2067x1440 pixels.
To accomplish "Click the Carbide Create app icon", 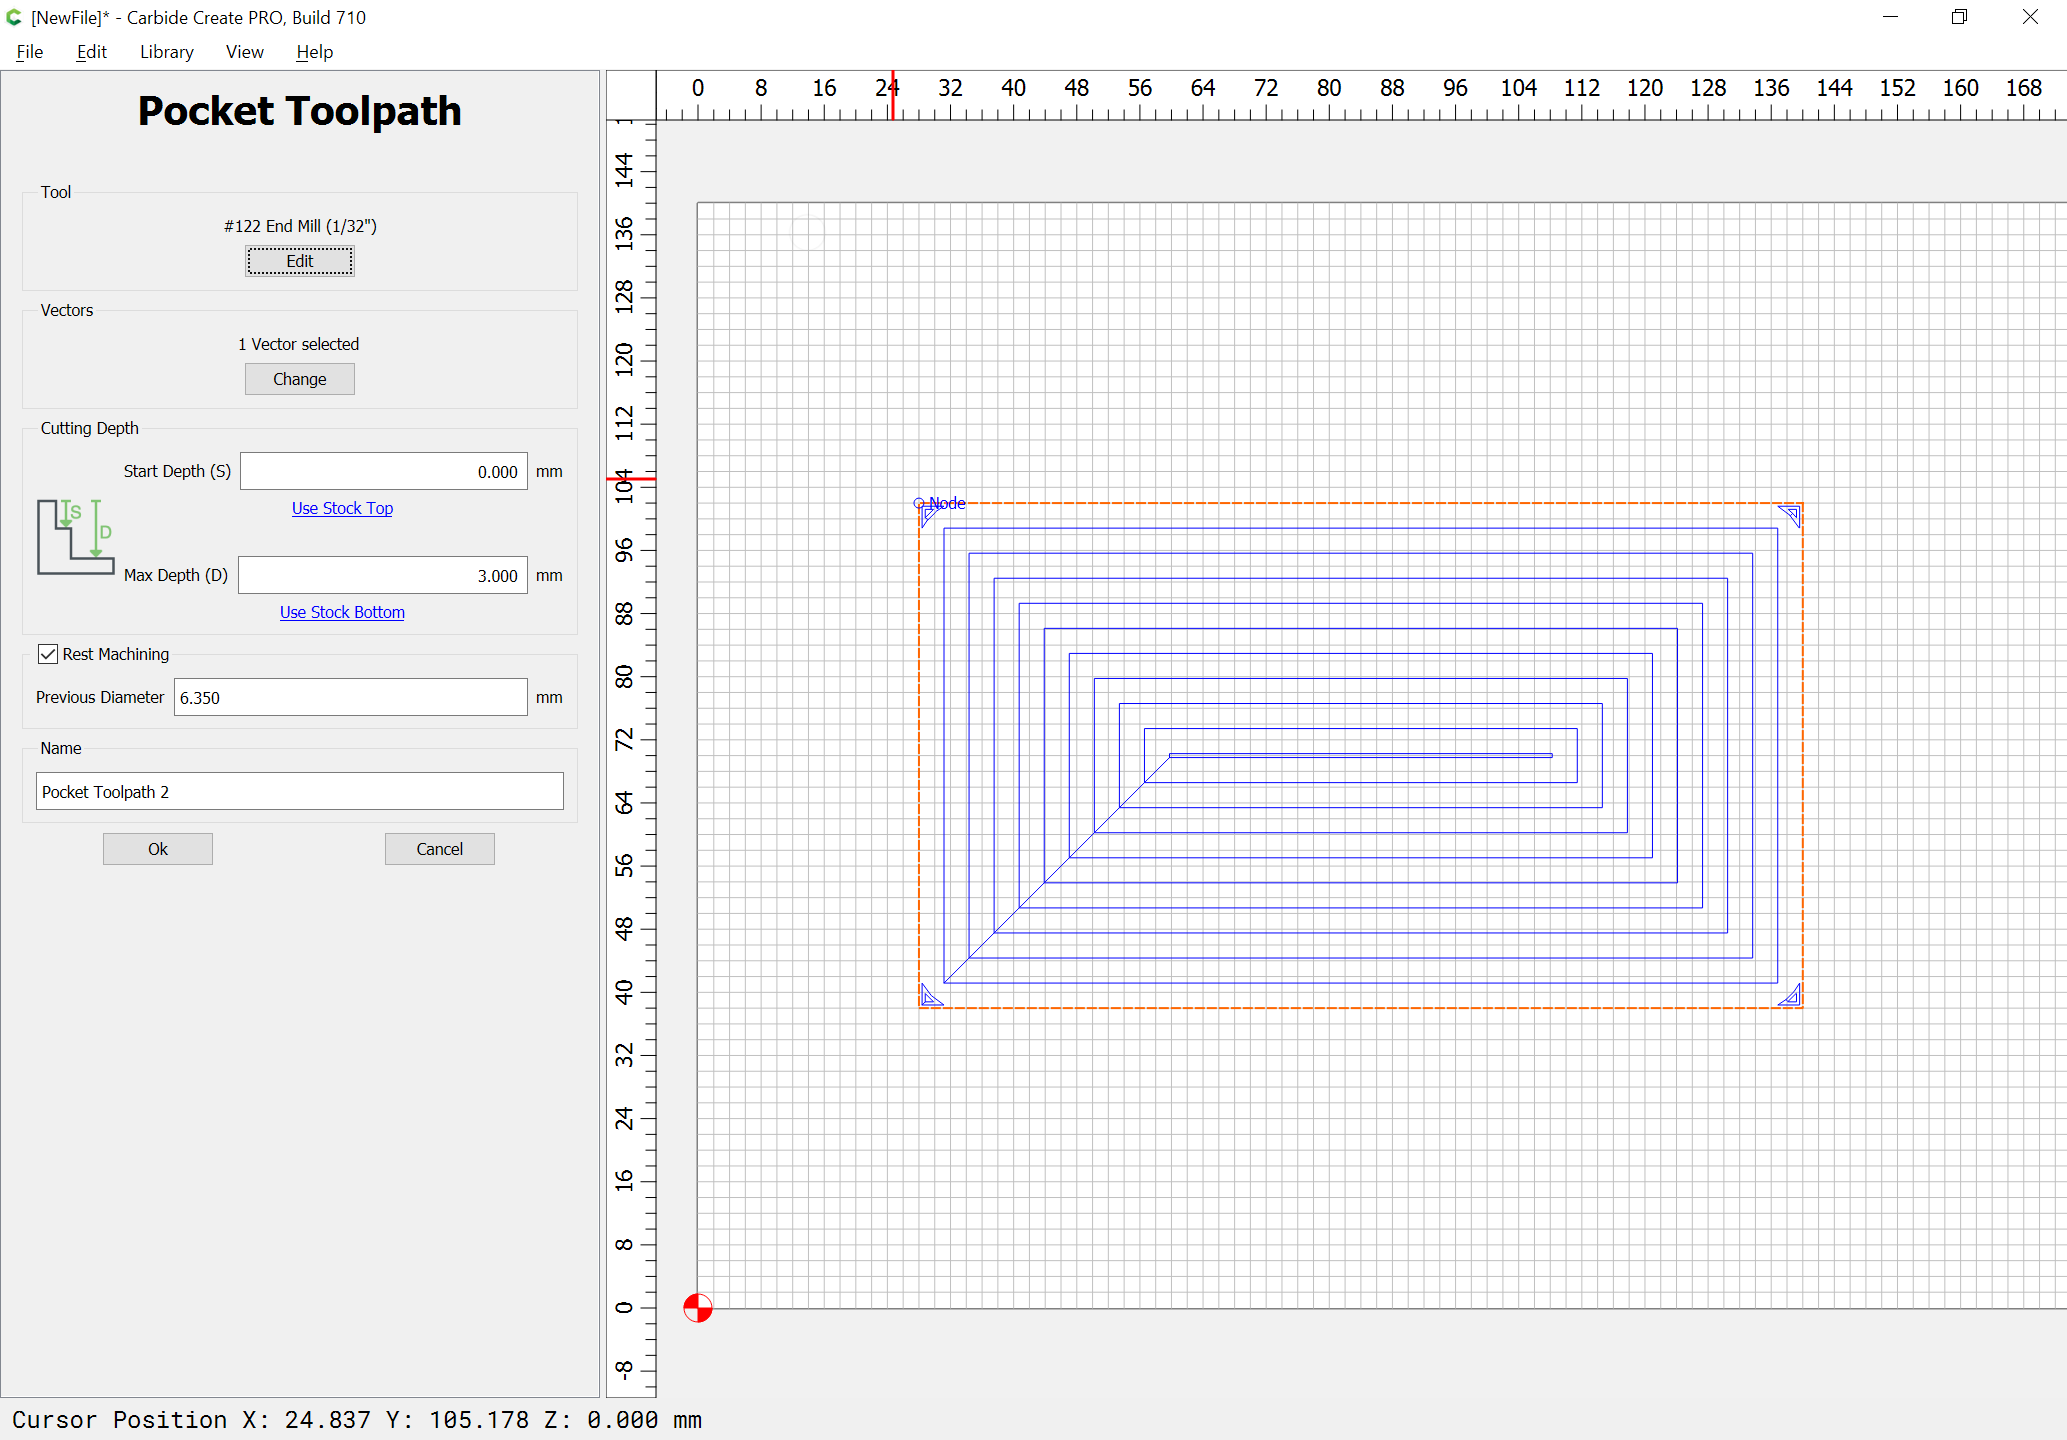I will click(x=14, y=17).
